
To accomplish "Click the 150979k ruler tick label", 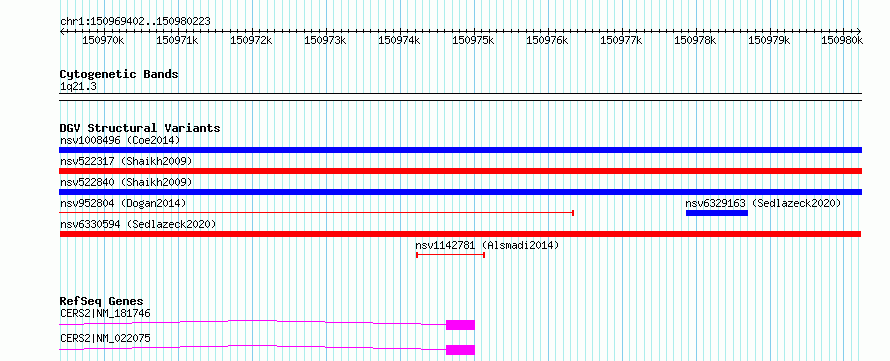I will (769, 40).
